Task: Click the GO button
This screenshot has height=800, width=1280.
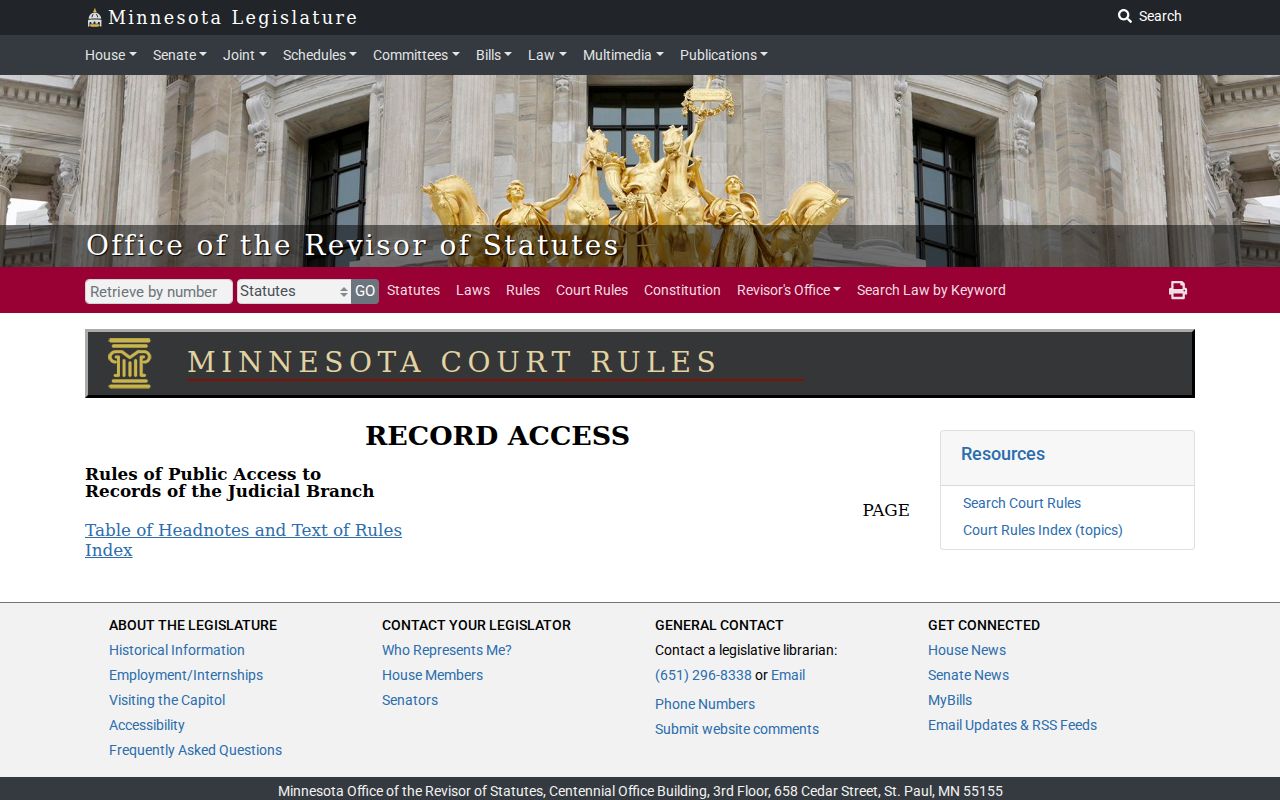Action: point(365,291)
